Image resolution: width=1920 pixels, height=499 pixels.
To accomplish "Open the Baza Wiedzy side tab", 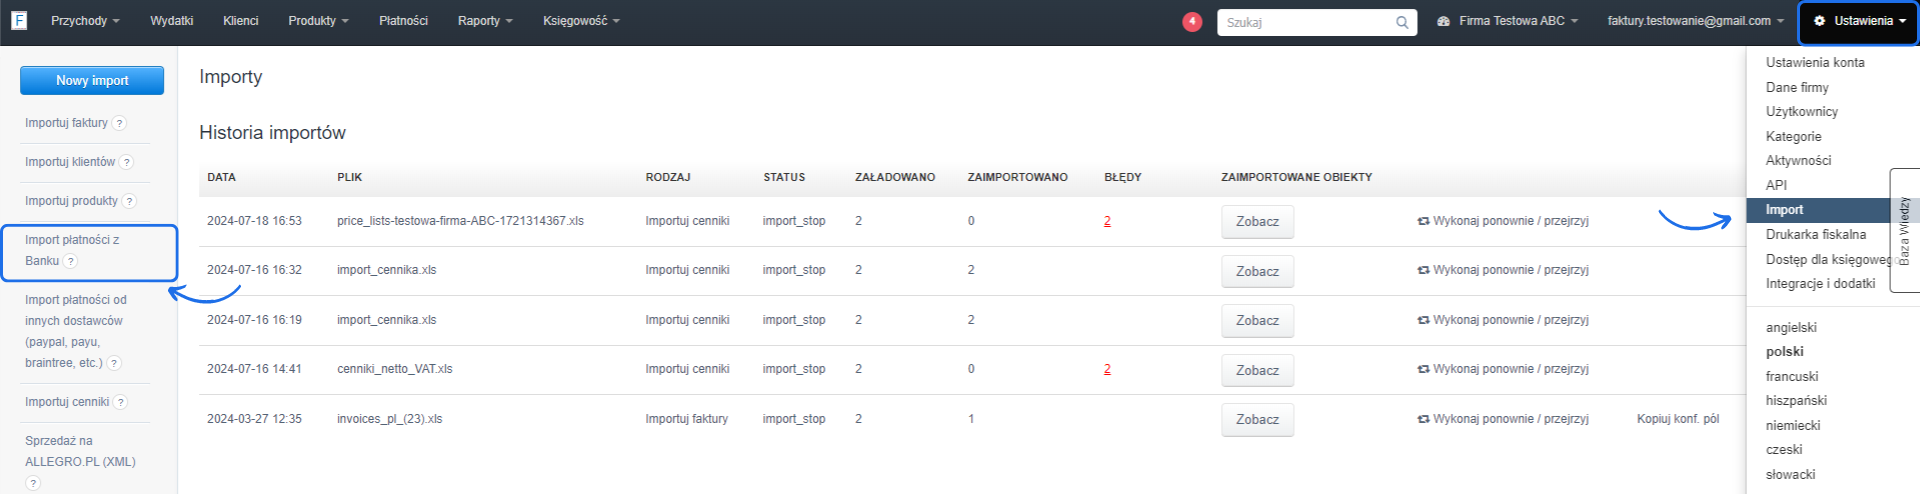I will coord(1905,230).
